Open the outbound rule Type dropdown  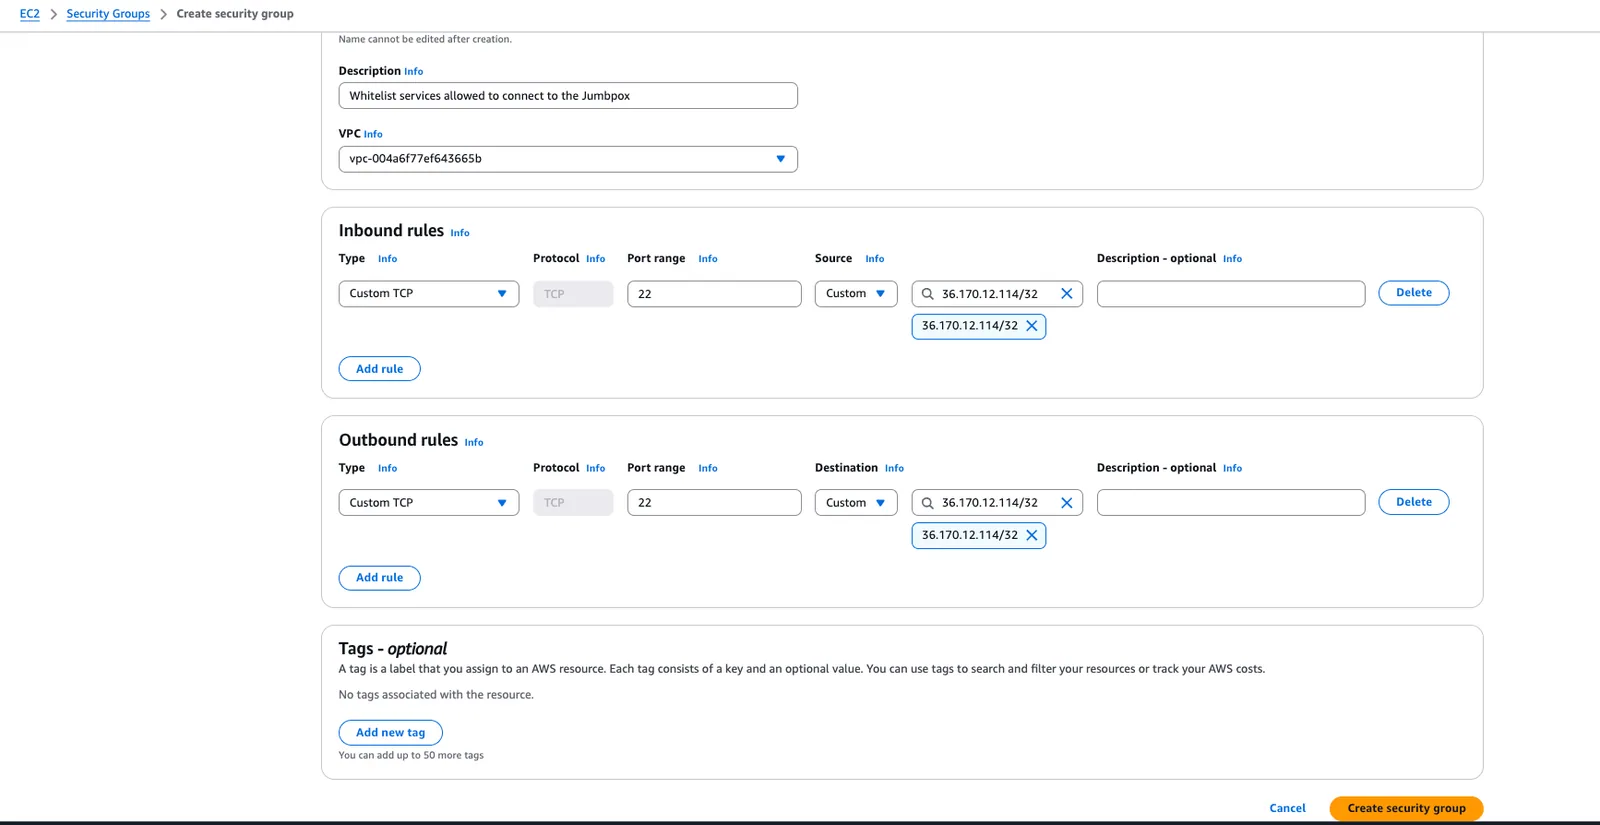click(x=429, y=503)
